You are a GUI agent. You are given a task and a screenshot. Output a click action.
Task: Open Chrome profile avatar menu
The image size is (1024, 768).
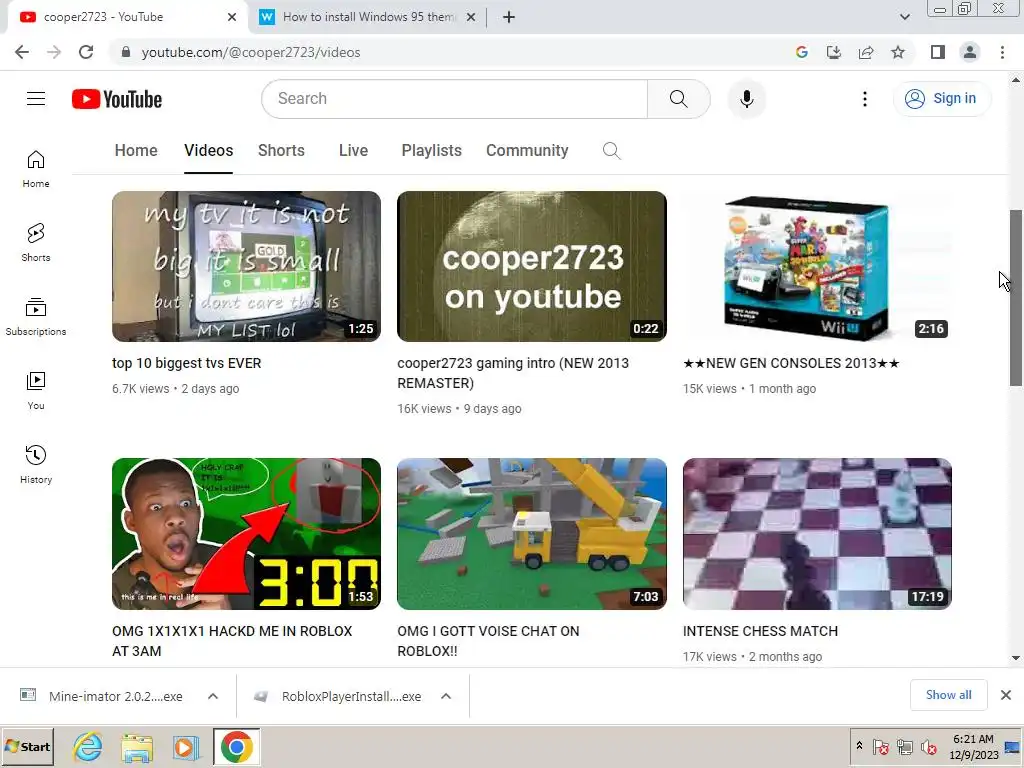tap(970, 52)
